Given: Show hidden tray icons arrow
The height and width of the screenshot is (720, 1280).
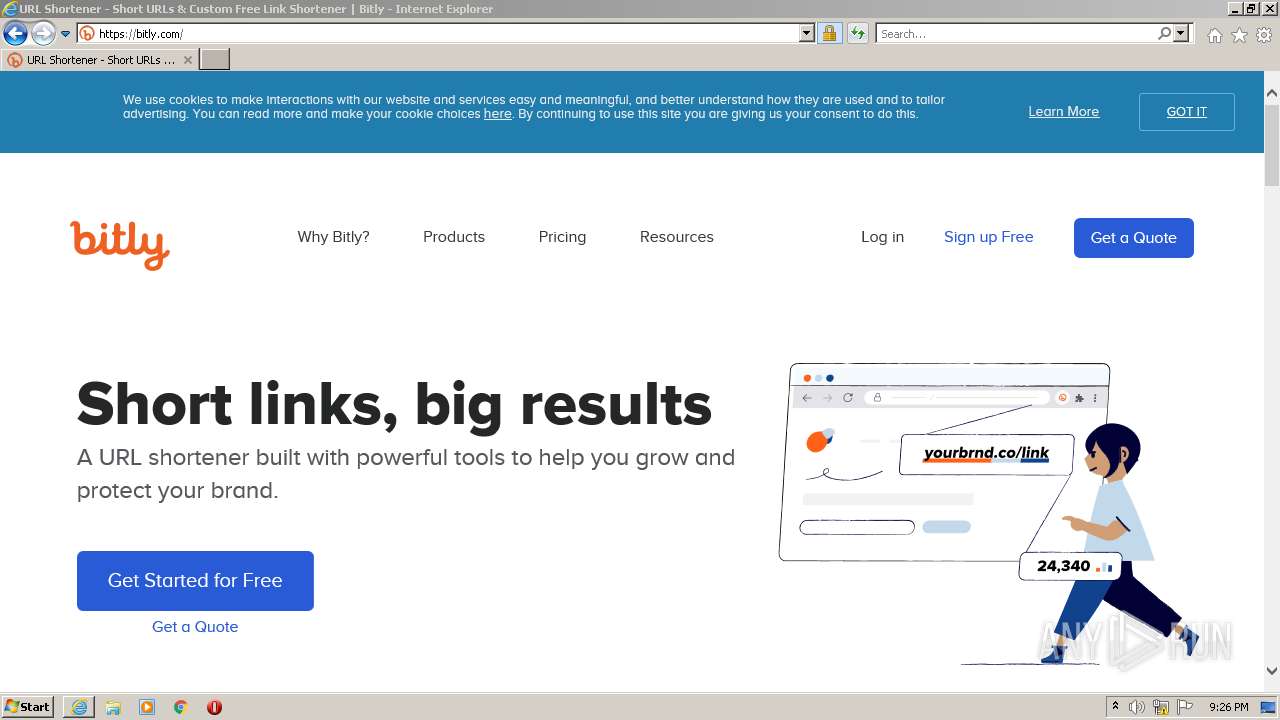Looking at the screenshot, I should pos(1115,707).
